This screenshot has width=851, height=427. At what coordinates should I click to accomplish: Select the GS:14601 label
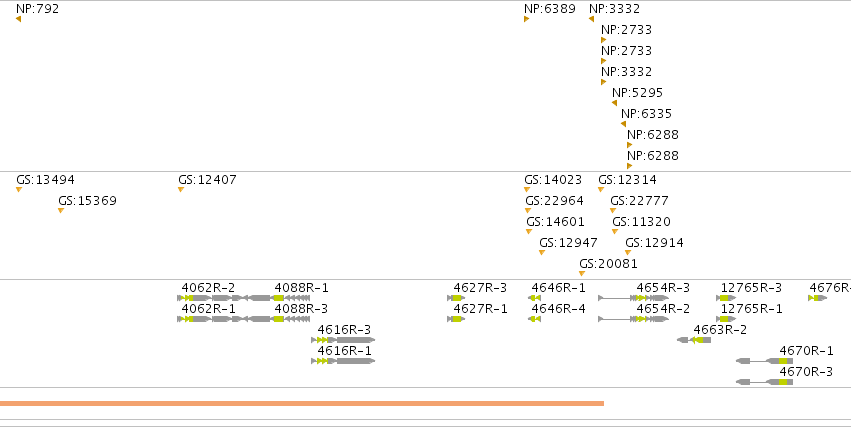tap(555, 222)
